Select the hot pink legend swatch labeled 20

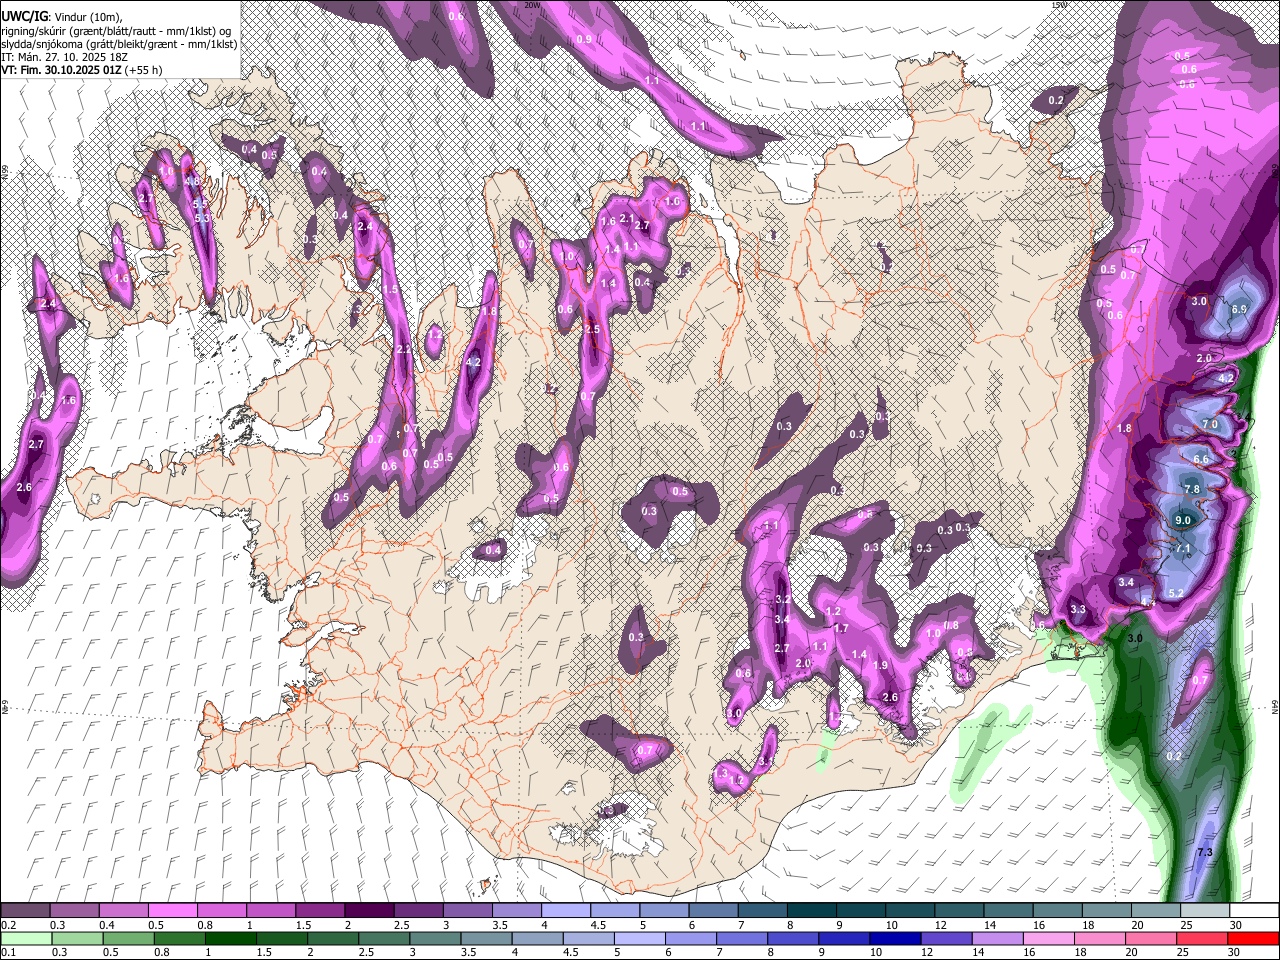click(x=1153, y=939)
